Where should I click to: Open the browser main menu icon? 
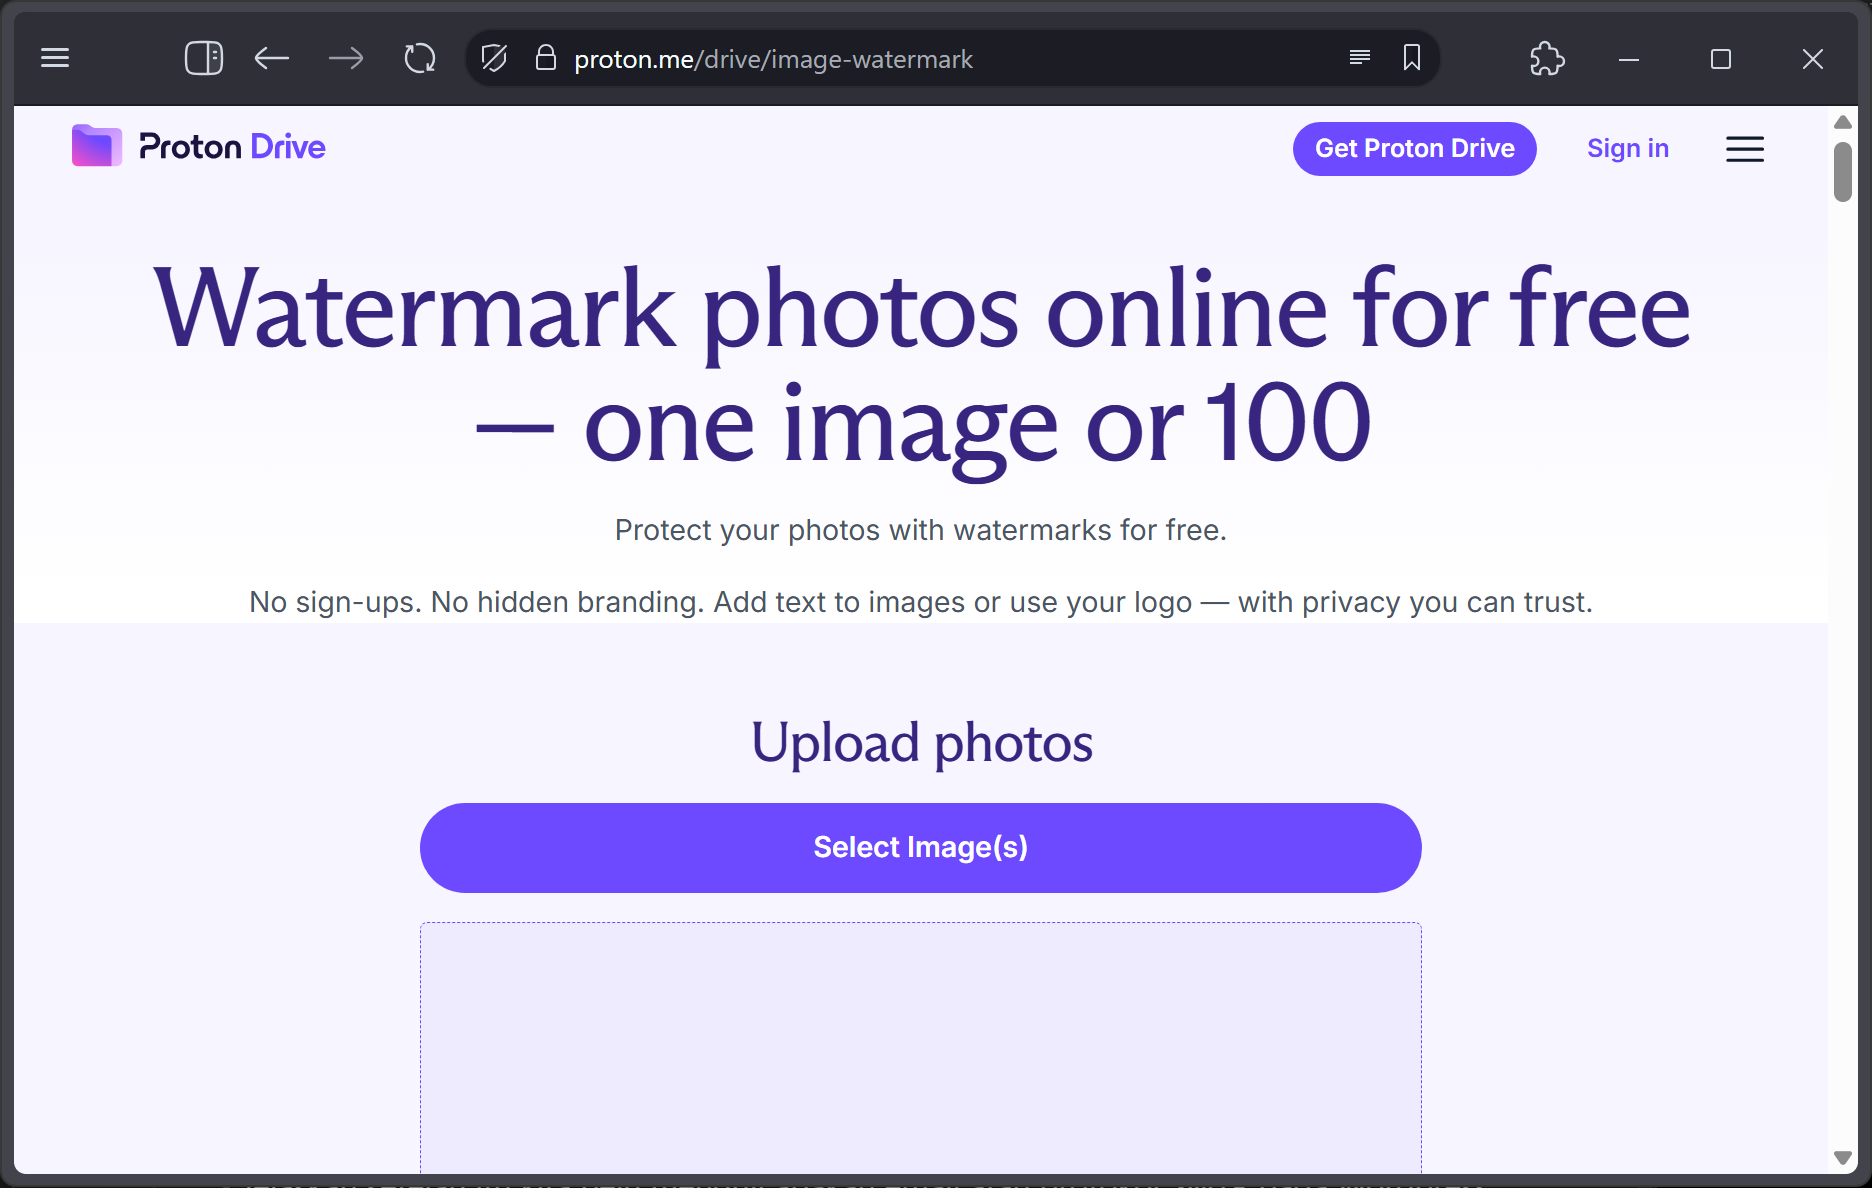[55, 58]
